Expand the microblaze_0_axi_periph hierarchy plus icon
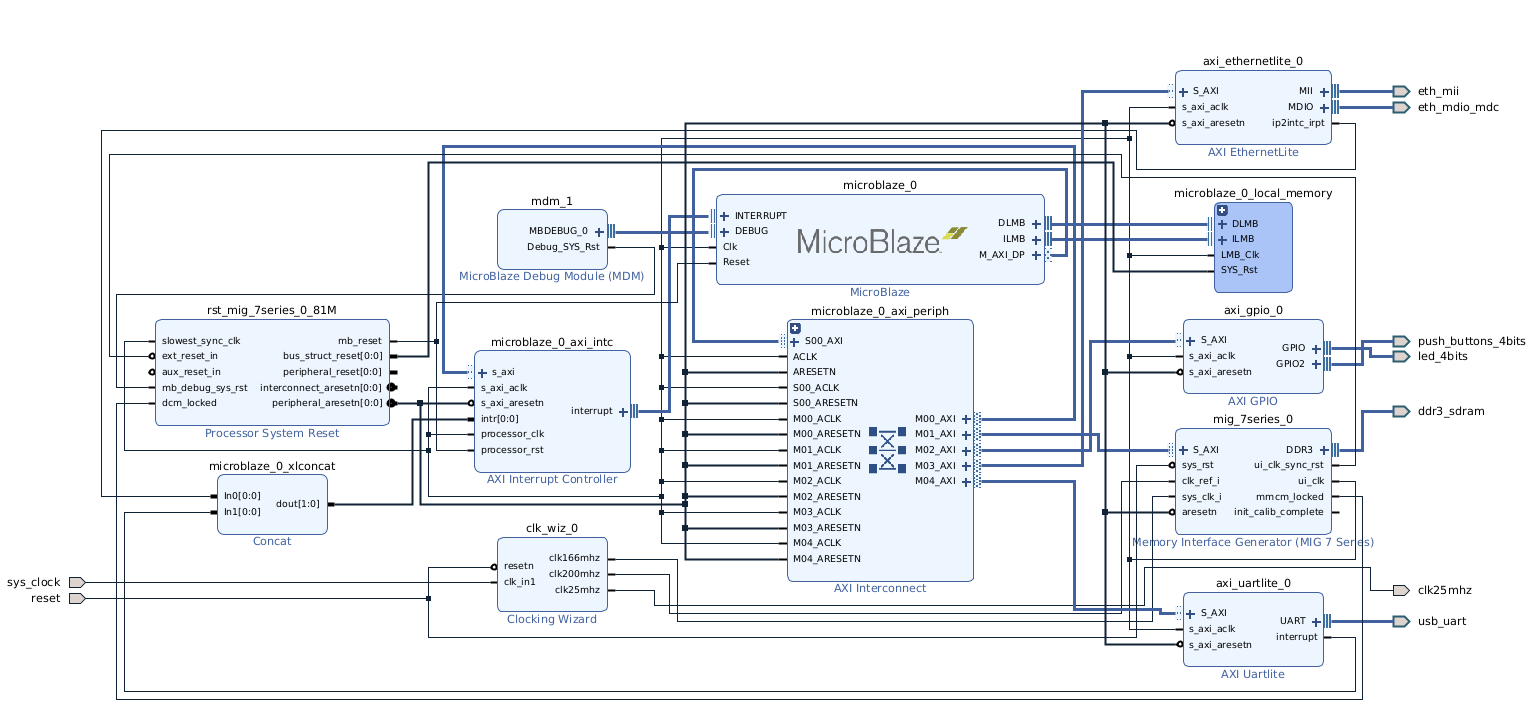This screenshot has height=712, width=1532. pyautogui.click(x=795, y=328)
